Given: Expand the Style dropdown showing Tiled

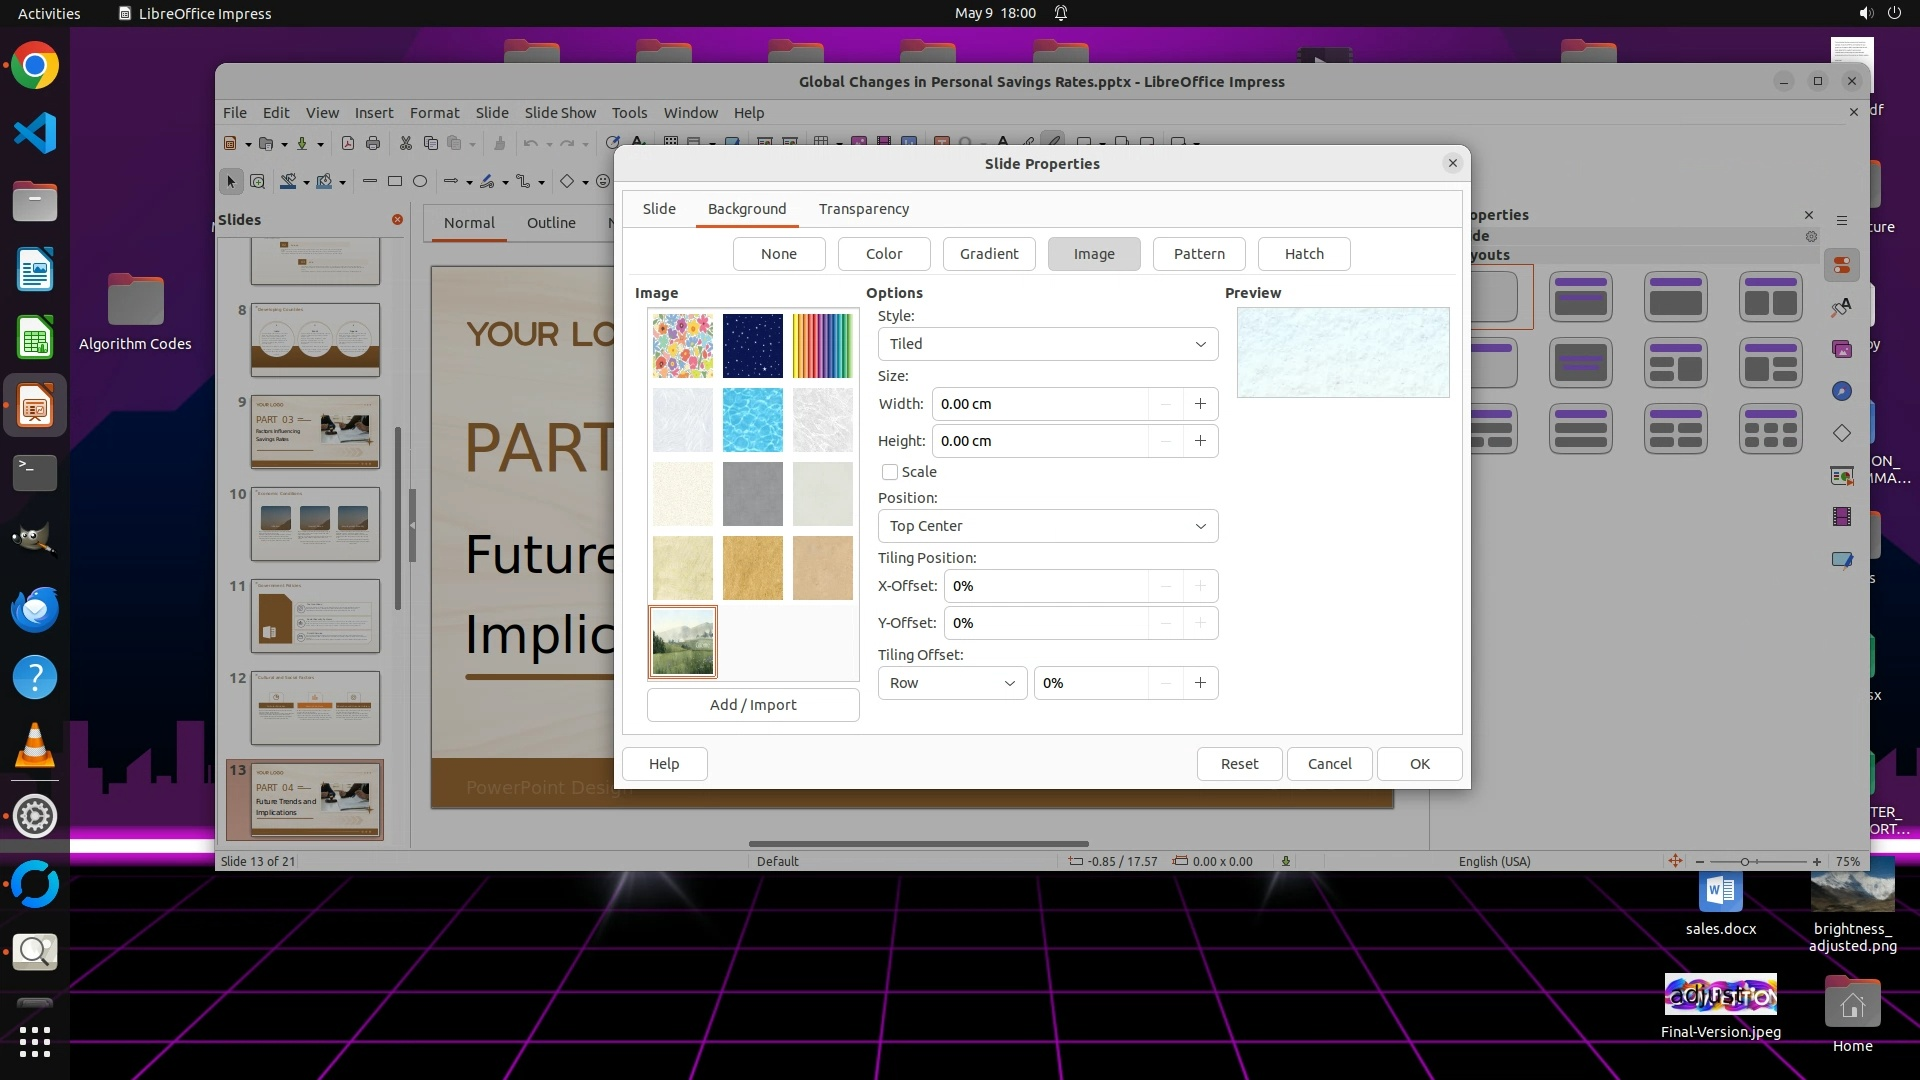Looking at the screenshot, I should pyautogui.click(x=1047, y=344).
